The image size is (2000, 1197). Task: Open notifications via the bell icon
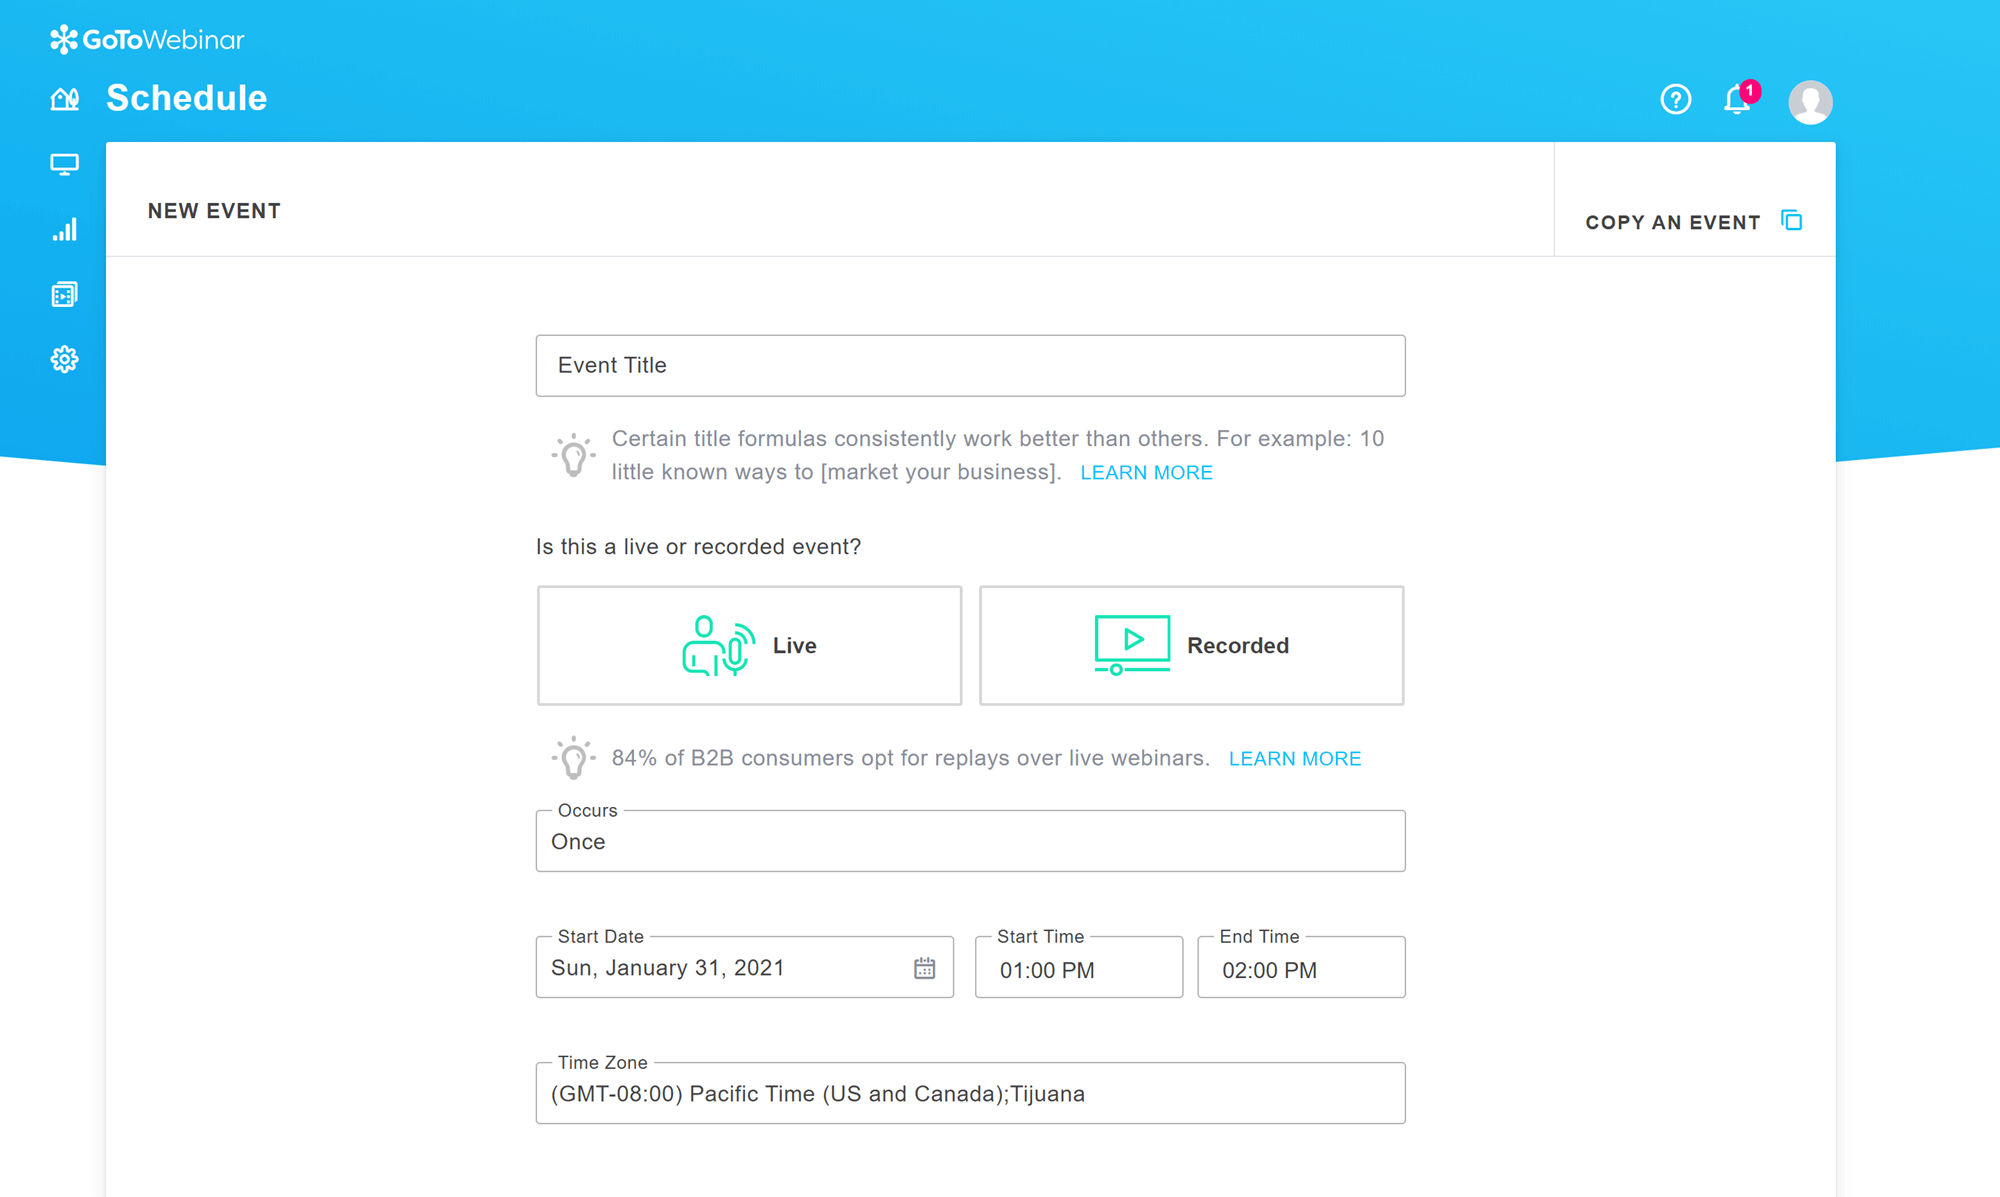[1737, 100]
